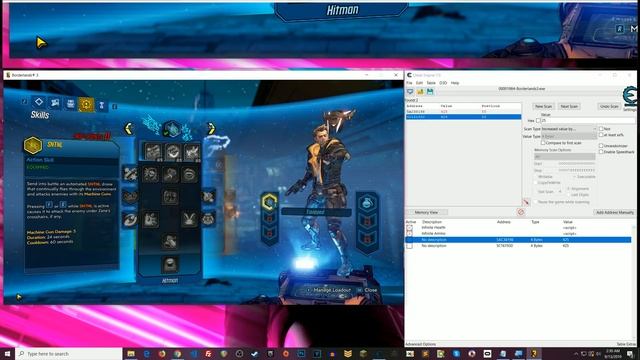This screenshot has width=640, height=360.
Task: Tick the Not checkbox
Action: [601, 129]
